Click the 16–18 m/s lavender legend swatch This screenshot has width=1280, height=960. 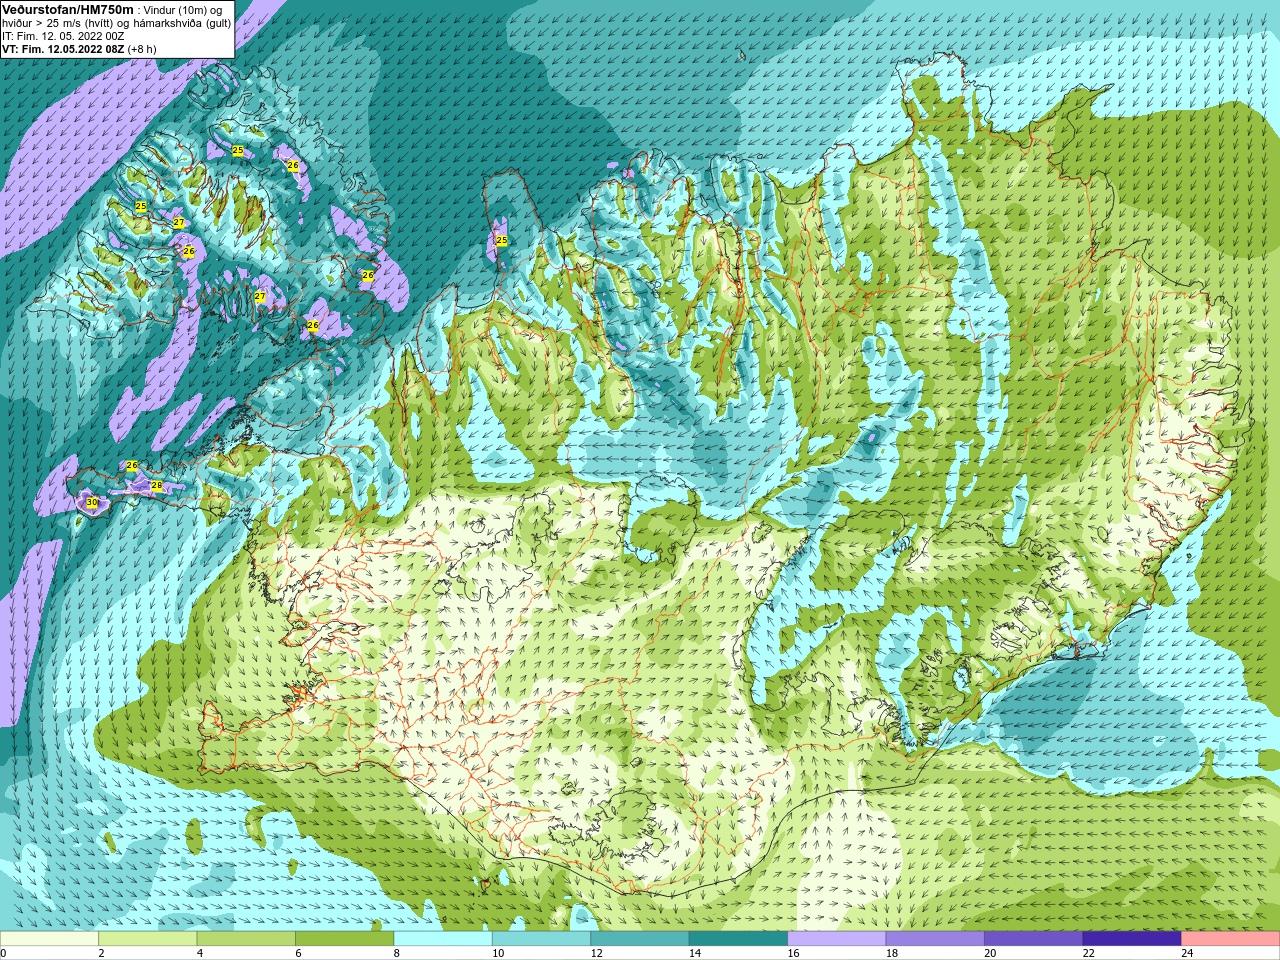click(x=837, y=939)
